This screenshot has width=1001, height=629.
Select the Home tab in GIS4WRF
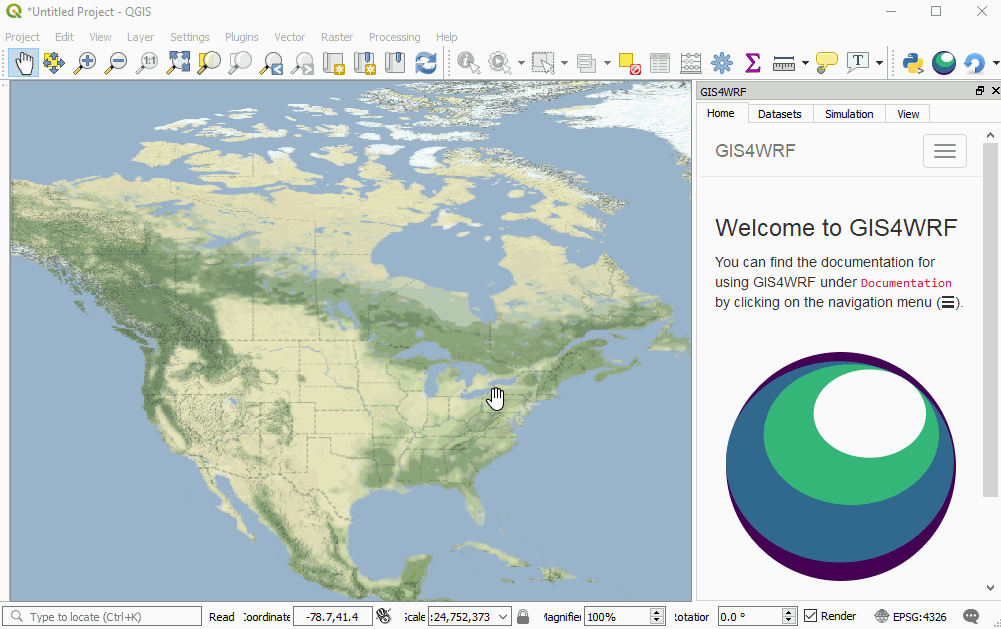pos(721,113)
